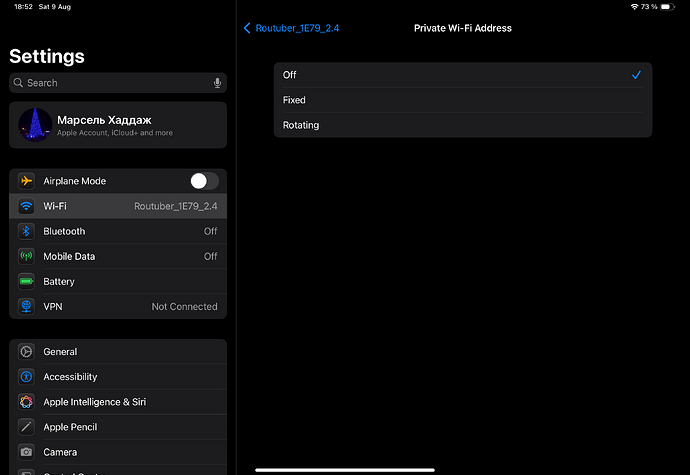Image resolution: width=690 pixels, height=475 pixels.
Task: Tap the Accessibility icon
Action: (26, 377)
